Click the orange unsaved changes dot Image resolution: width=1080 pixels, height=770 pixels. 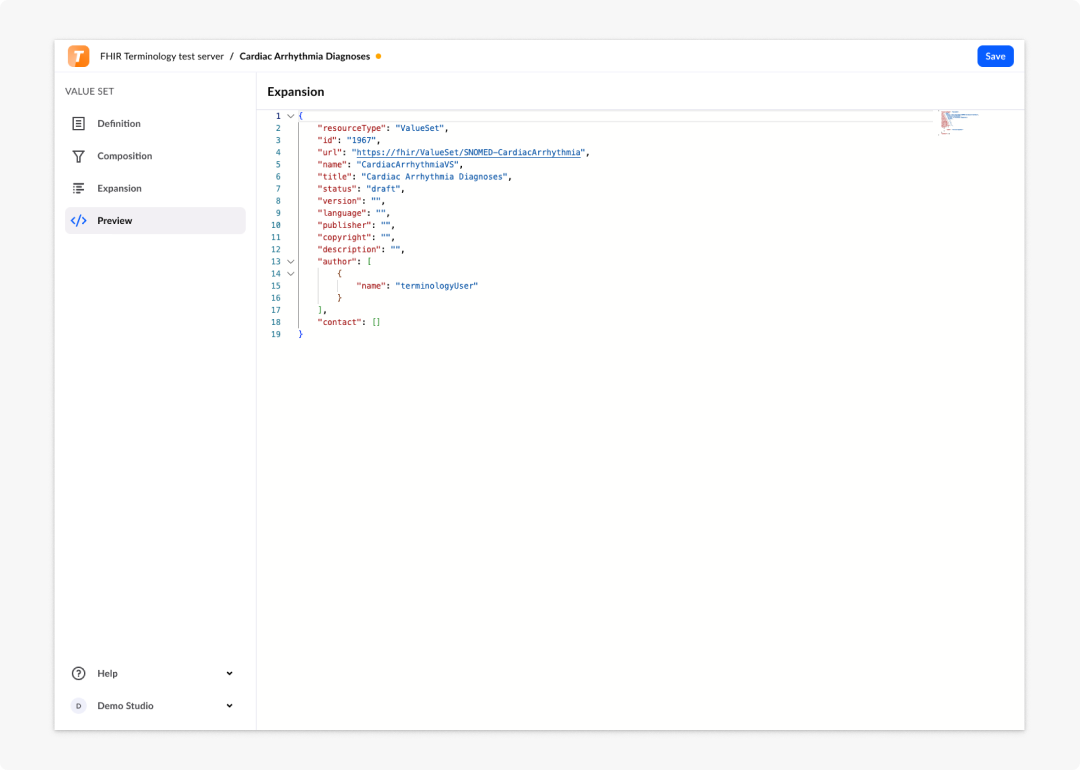[x=379, y=56]
